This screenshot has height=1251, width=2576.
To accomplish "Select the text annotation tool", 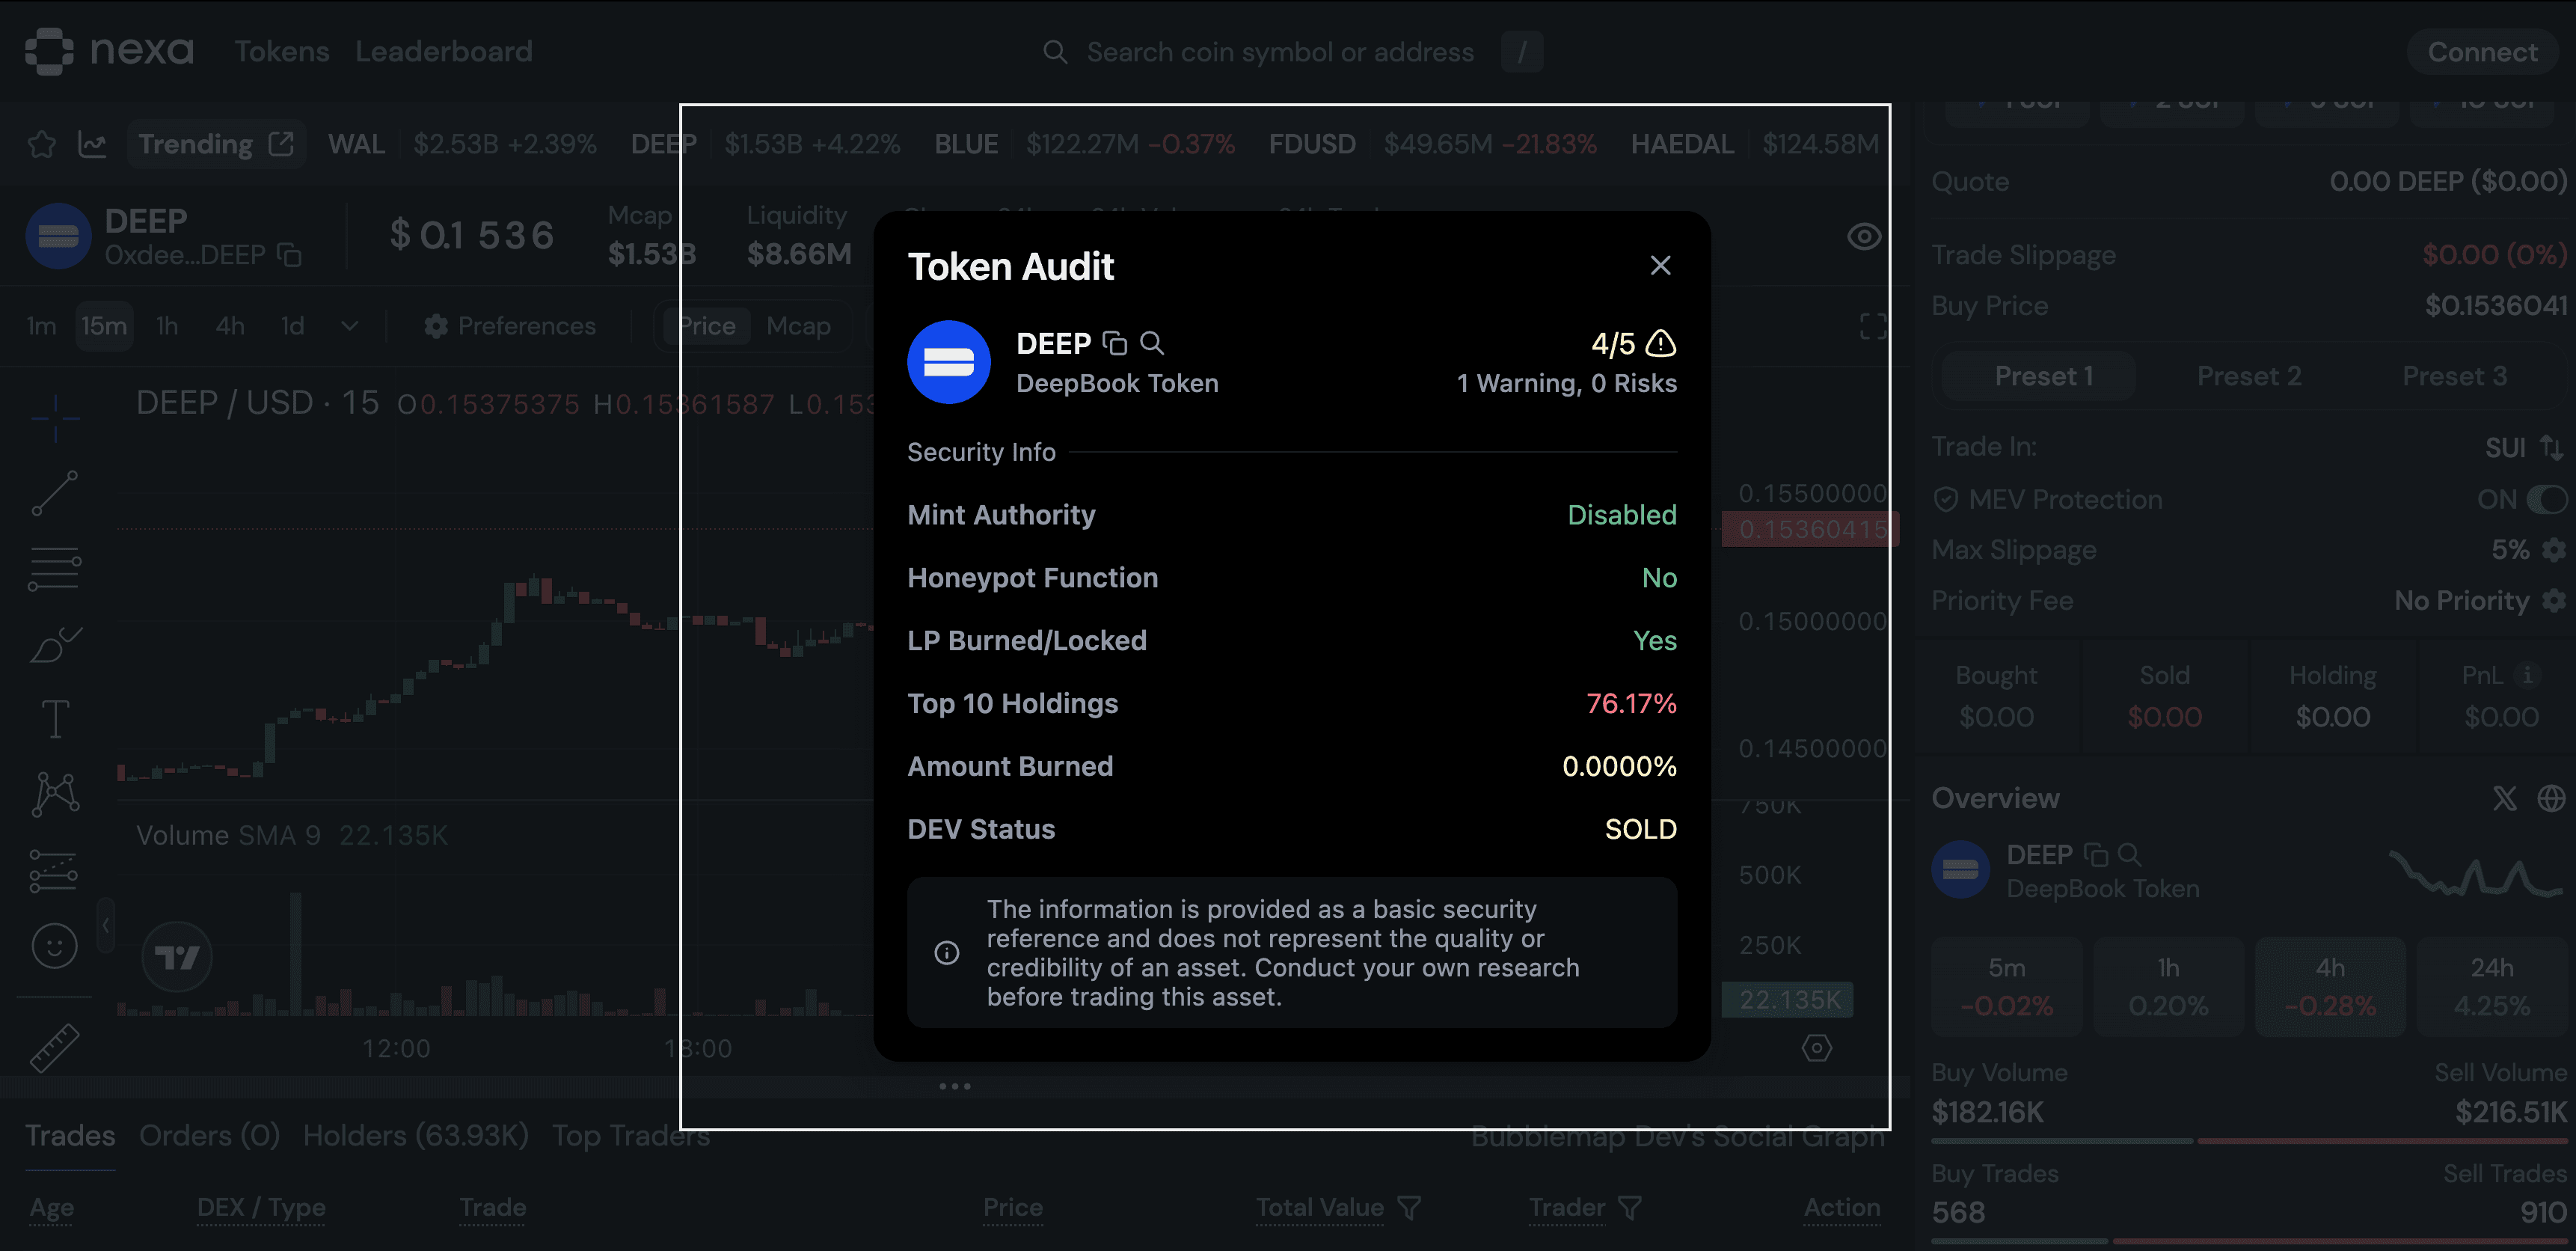I will pos(55,718).
